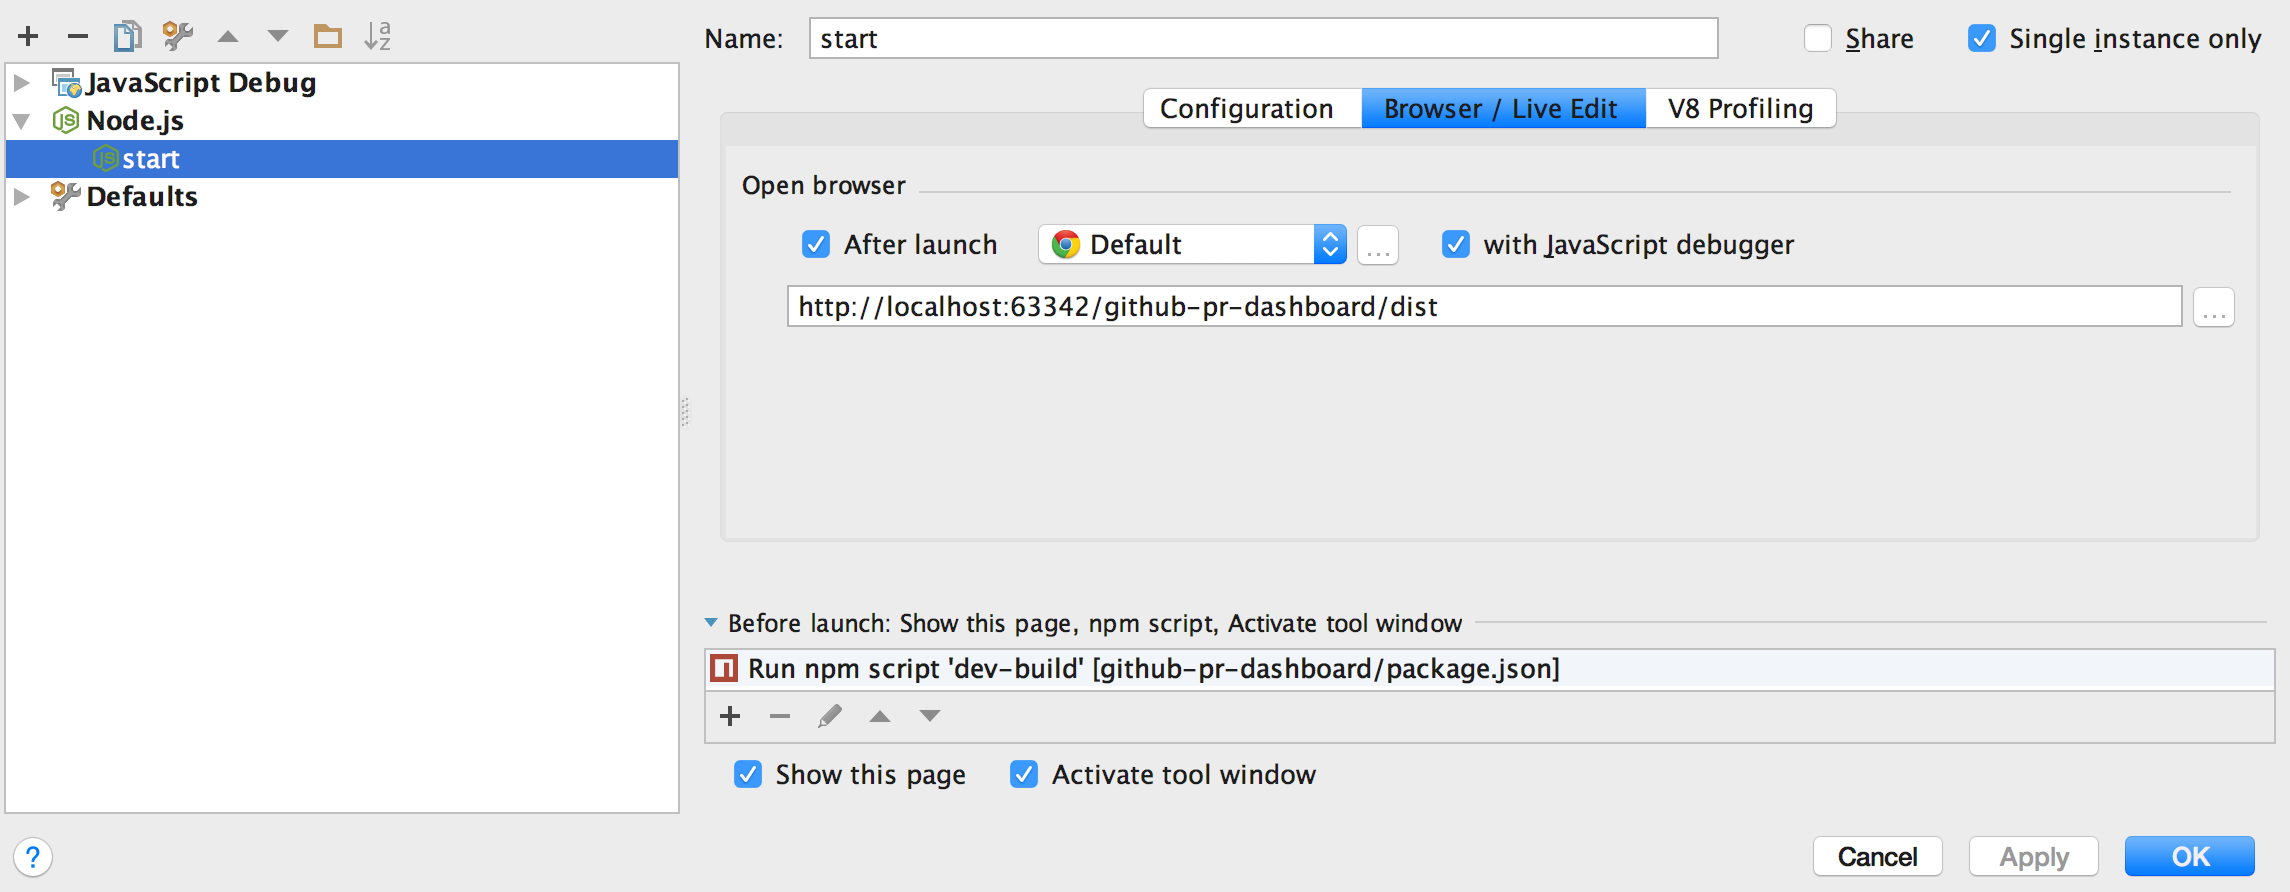The image size is (2290, 892).
Task: Open the V8 Profiling tab
Action: tap(1740, 109)
